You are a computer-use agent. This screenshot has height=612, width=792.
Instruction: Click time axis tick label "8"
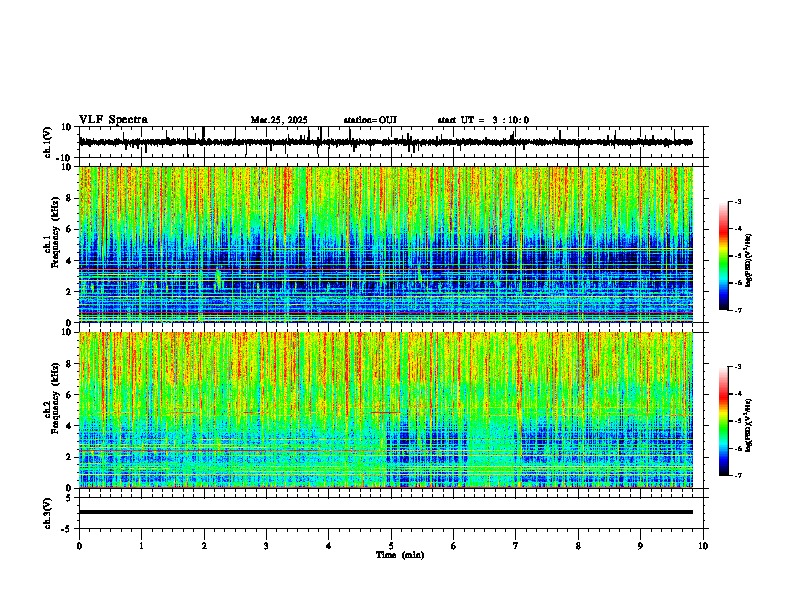point(578,546)
